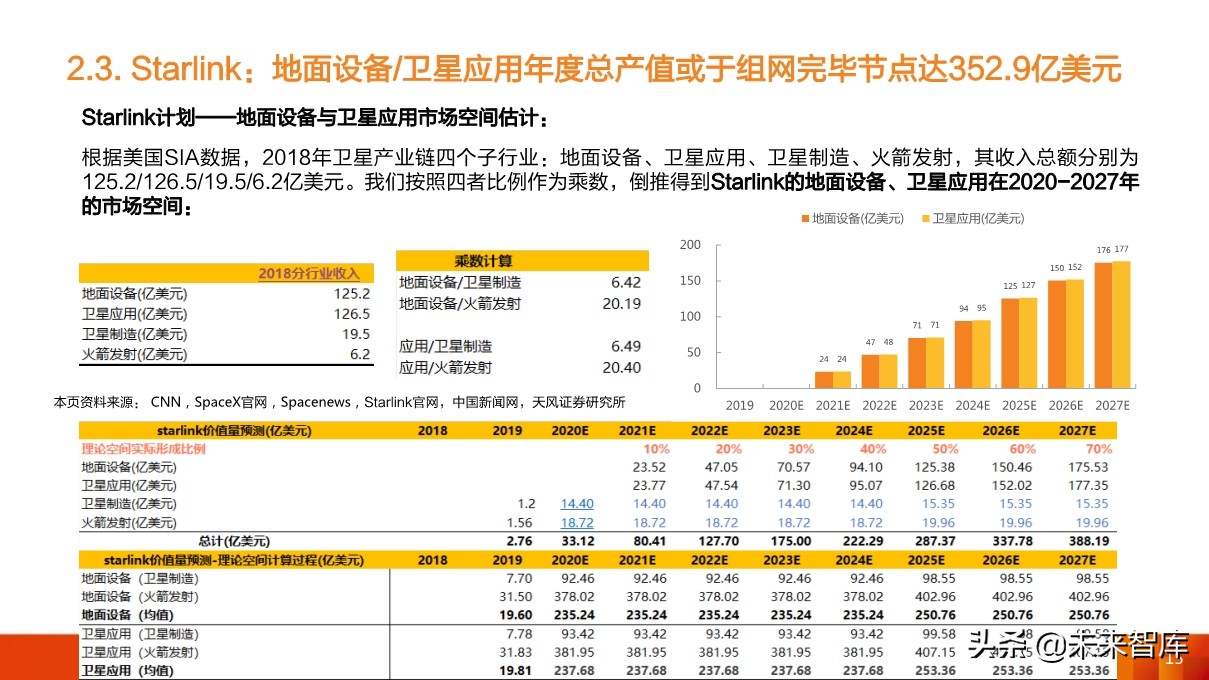Select 31.50 in 地面设备 (火箭发射) row
Viewport: 1209px width, 680px height.
(516, 597)
